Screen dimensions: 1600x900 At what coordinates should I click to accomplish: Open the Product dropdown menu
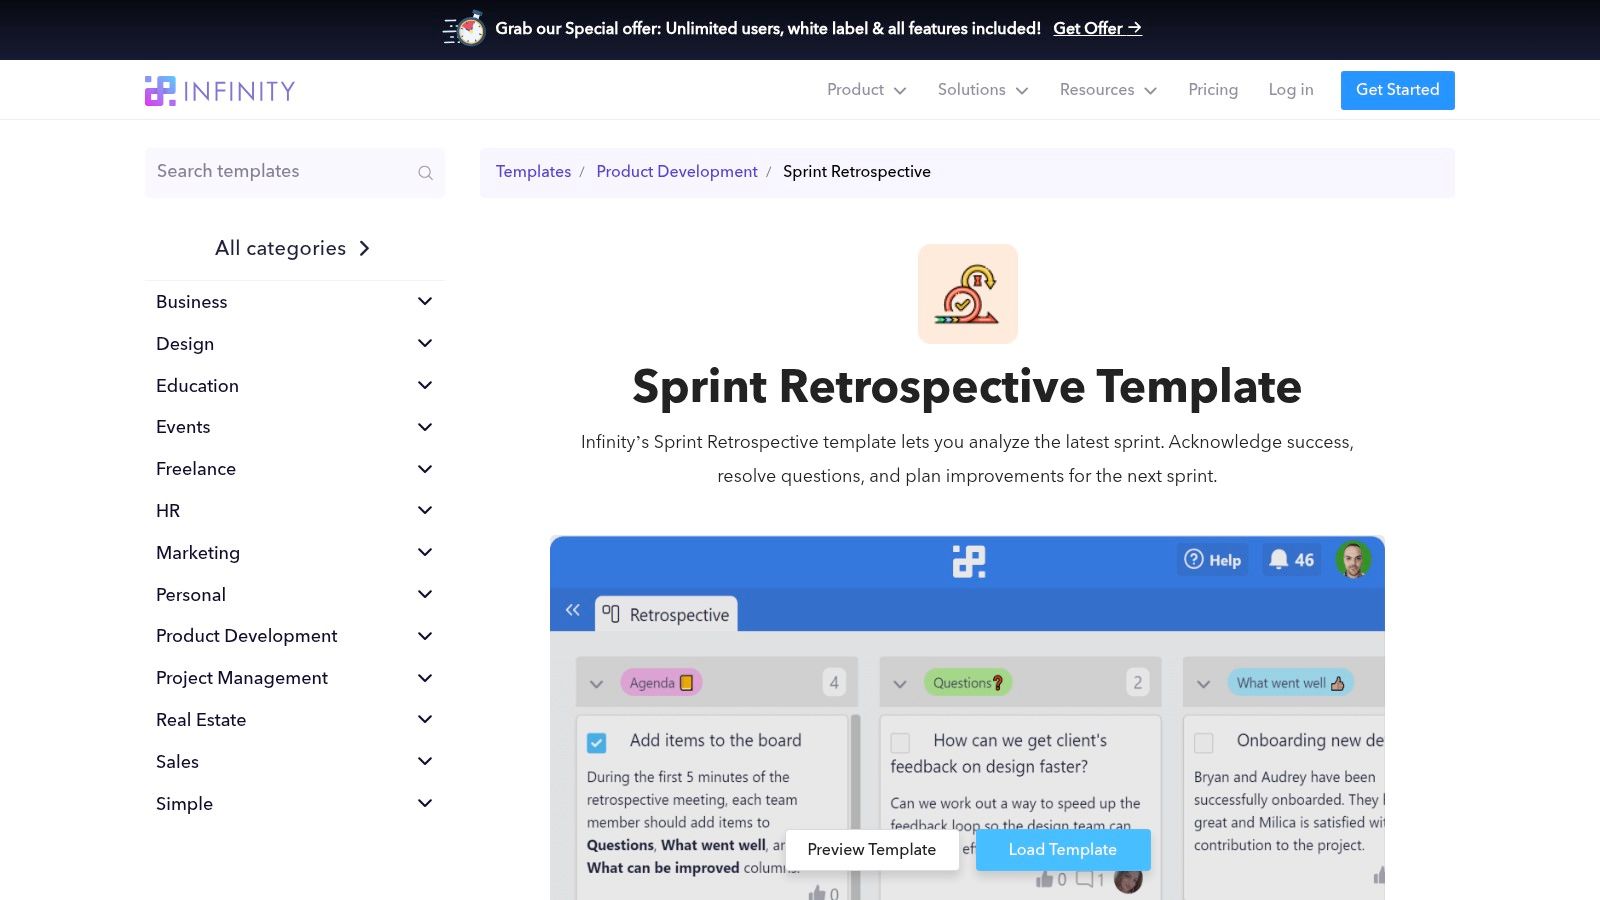click(x=866, y=90)
